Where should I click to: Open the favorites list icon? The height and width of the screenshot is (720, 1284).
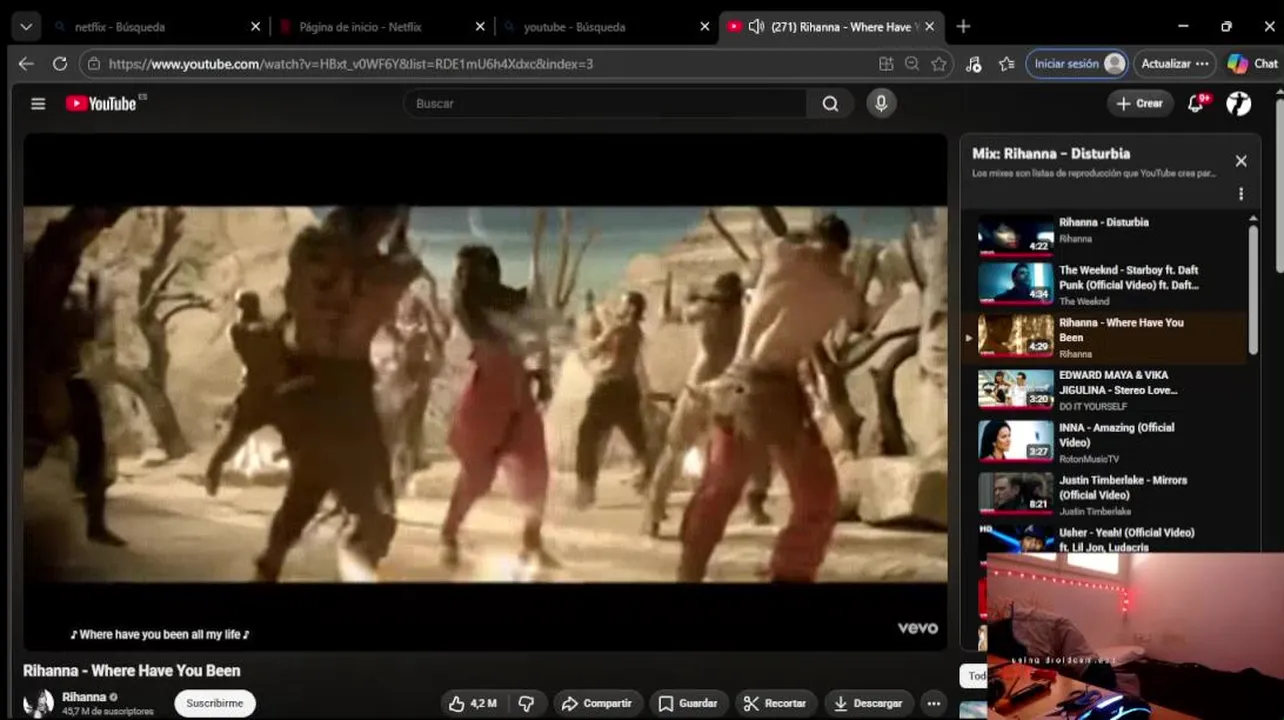[x=1007, y=63]
